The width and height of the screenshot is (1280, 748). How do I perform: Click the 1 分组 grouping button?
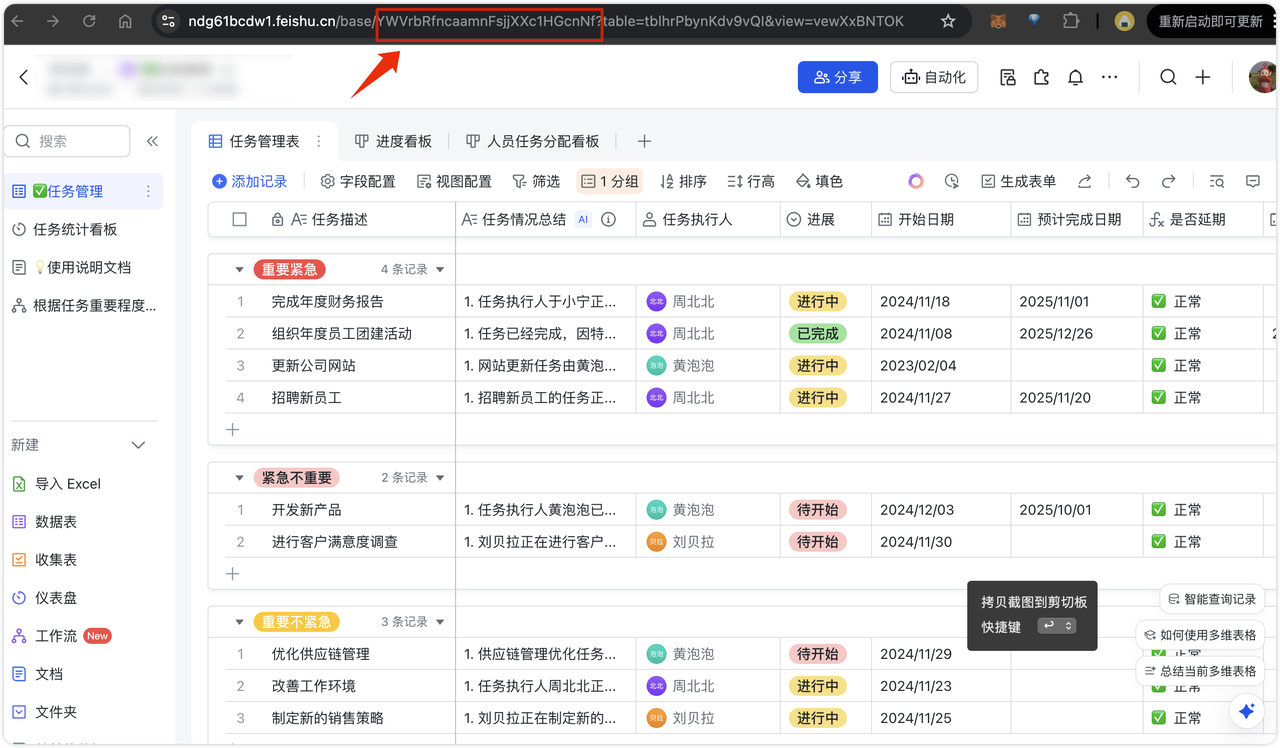tap(610, 181)
